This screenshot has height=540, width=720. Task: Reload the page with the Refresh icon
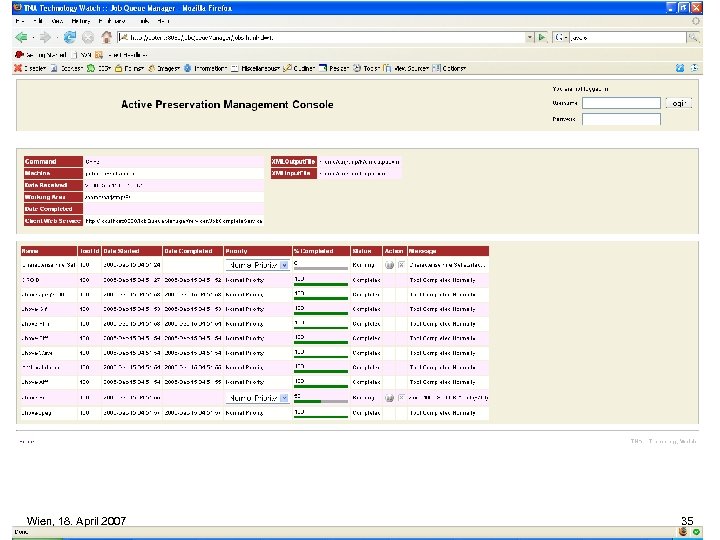click(x=69, y=37)
